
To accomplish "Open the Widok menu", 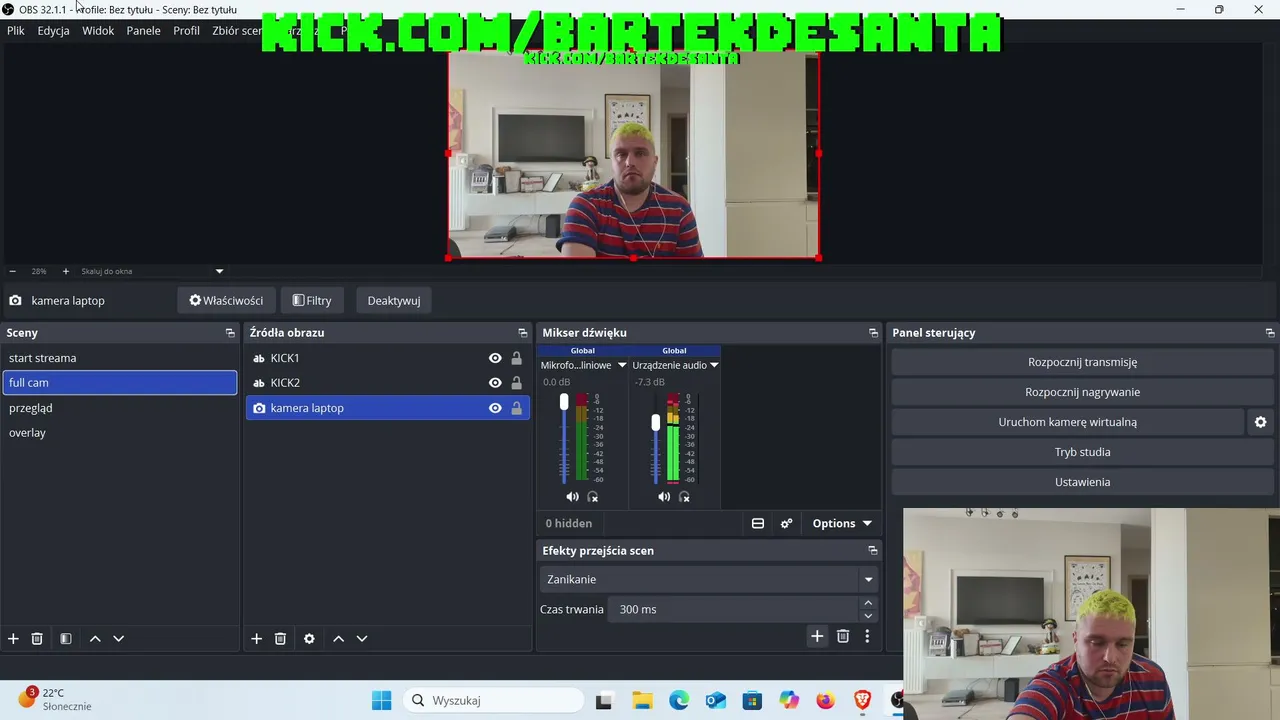I will coord(98,31).
